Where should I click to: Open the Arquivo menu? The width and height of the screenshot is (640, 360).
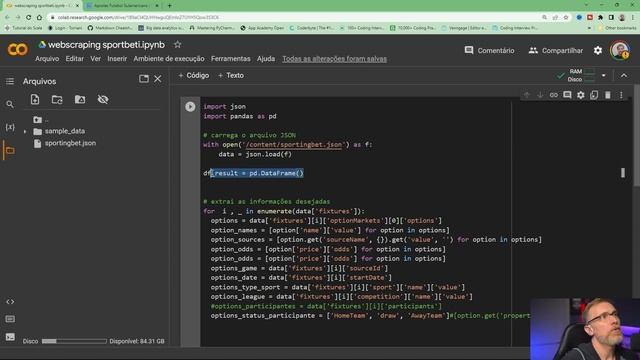[x=47, y=59]
